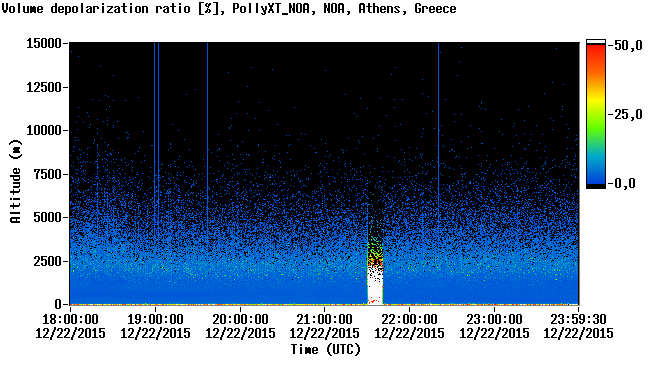Click the 12500 altitude tick label
This screenshot has height=389, width=665.
pyautogui.click(x=44, y=87)
